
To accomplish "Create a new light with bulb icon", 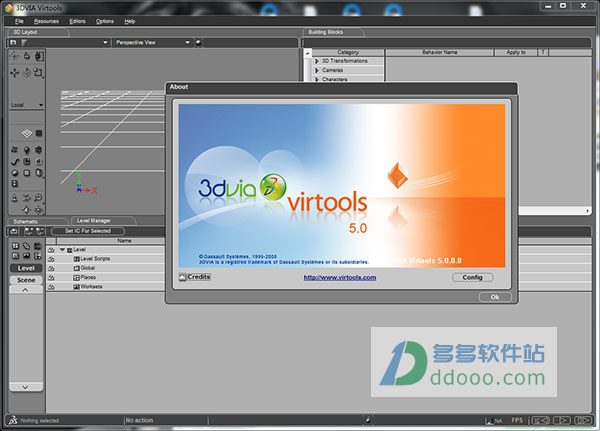I will 26,150.
